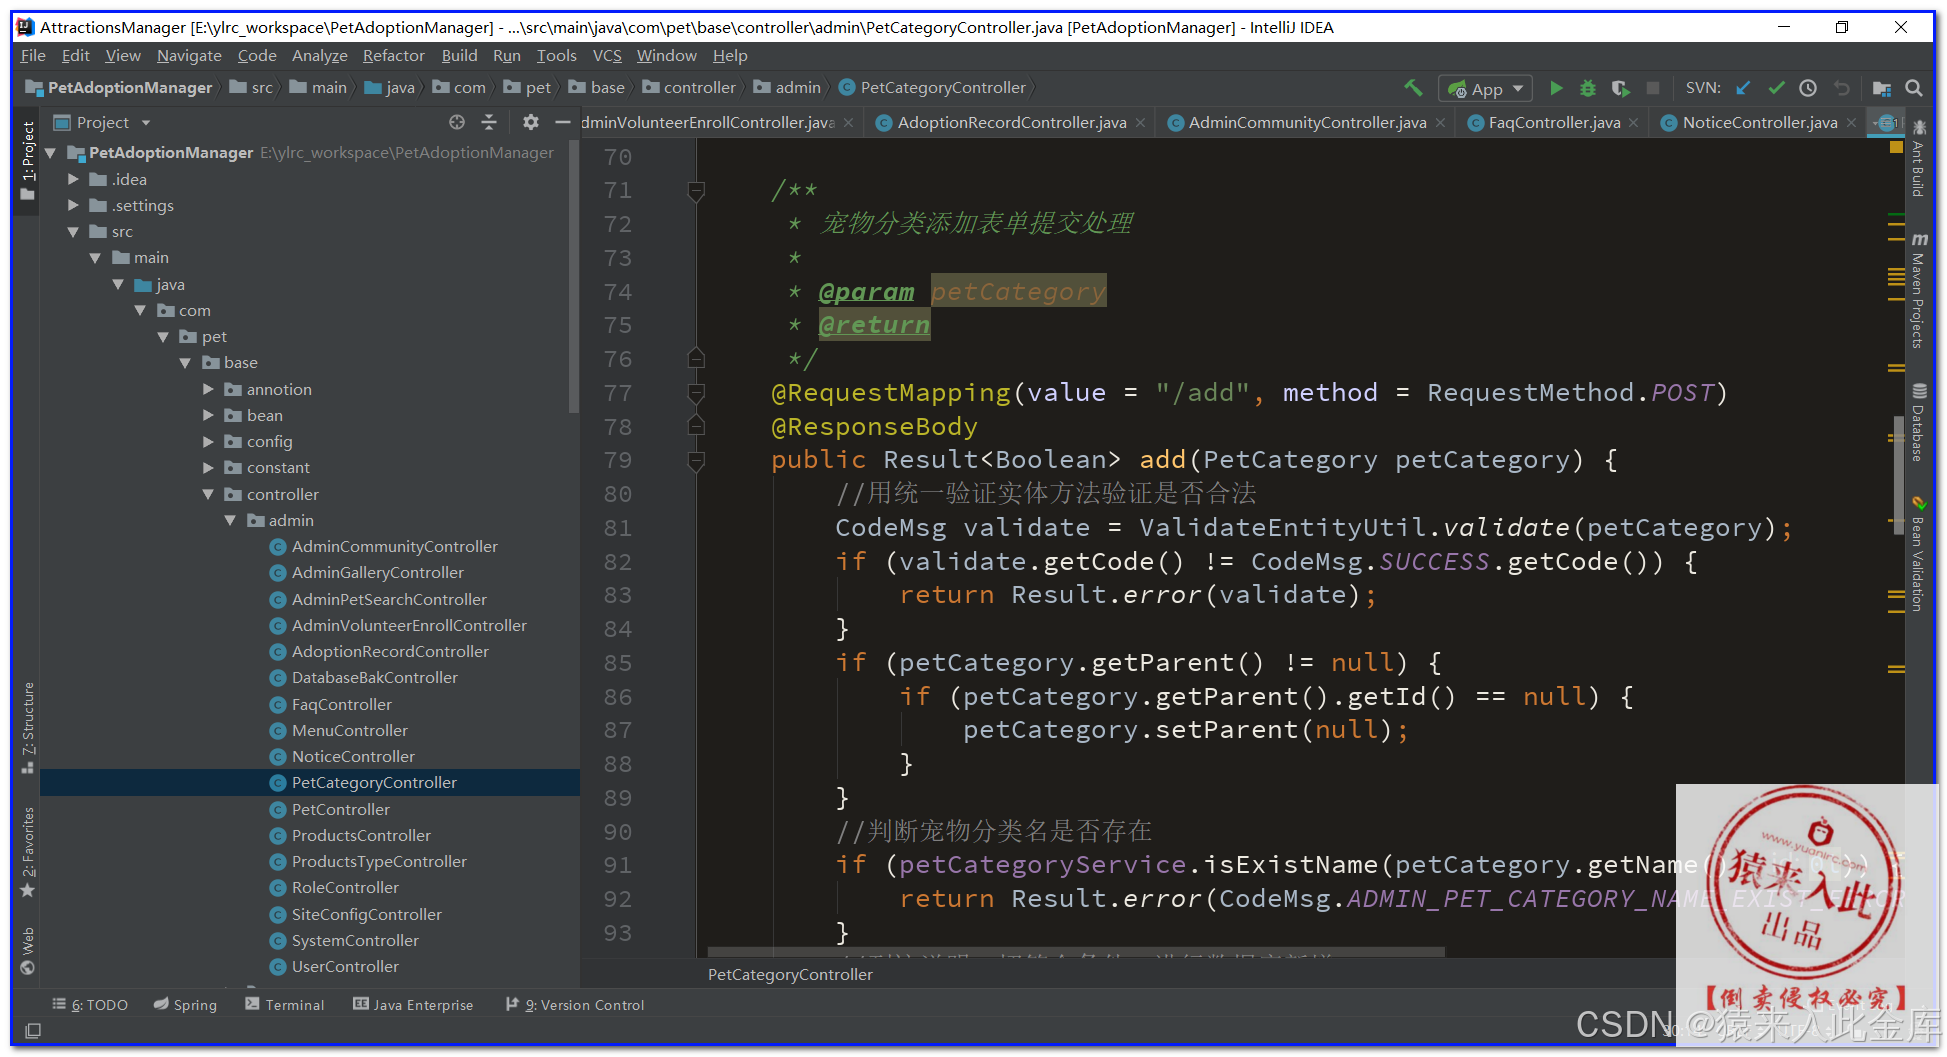The width and height of the screenshot is (1947, 1057).
Task: Collapse the src folder
Action: pos(73,231)
